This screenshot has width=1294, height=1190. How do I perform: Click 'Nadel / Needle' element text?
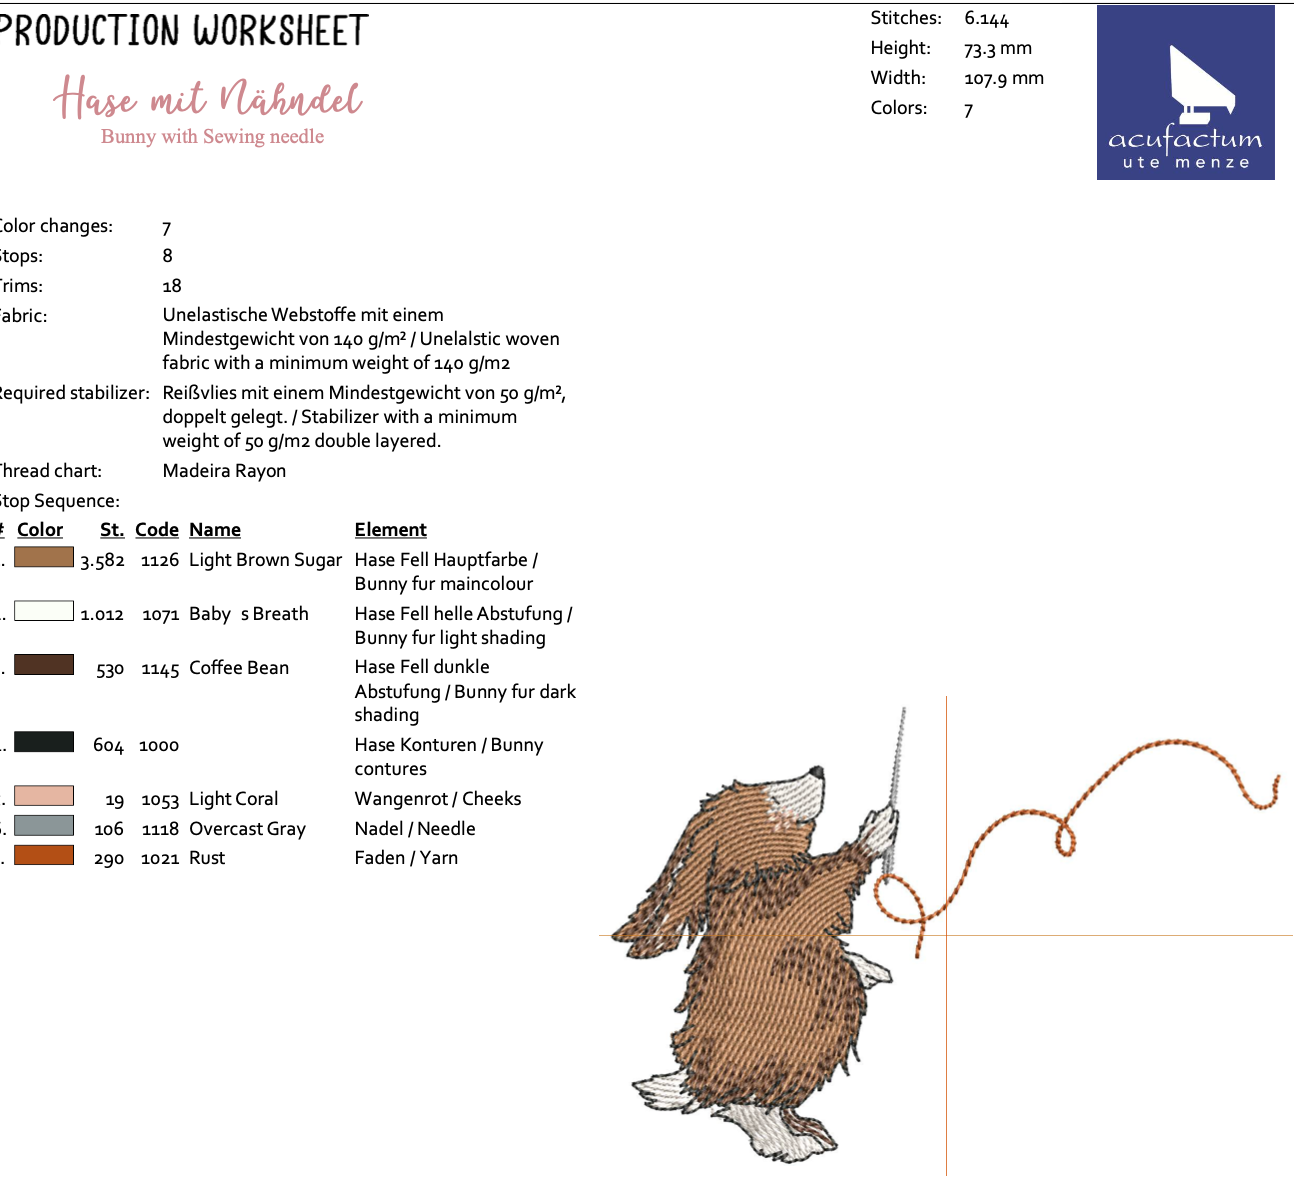pos(415,829)
